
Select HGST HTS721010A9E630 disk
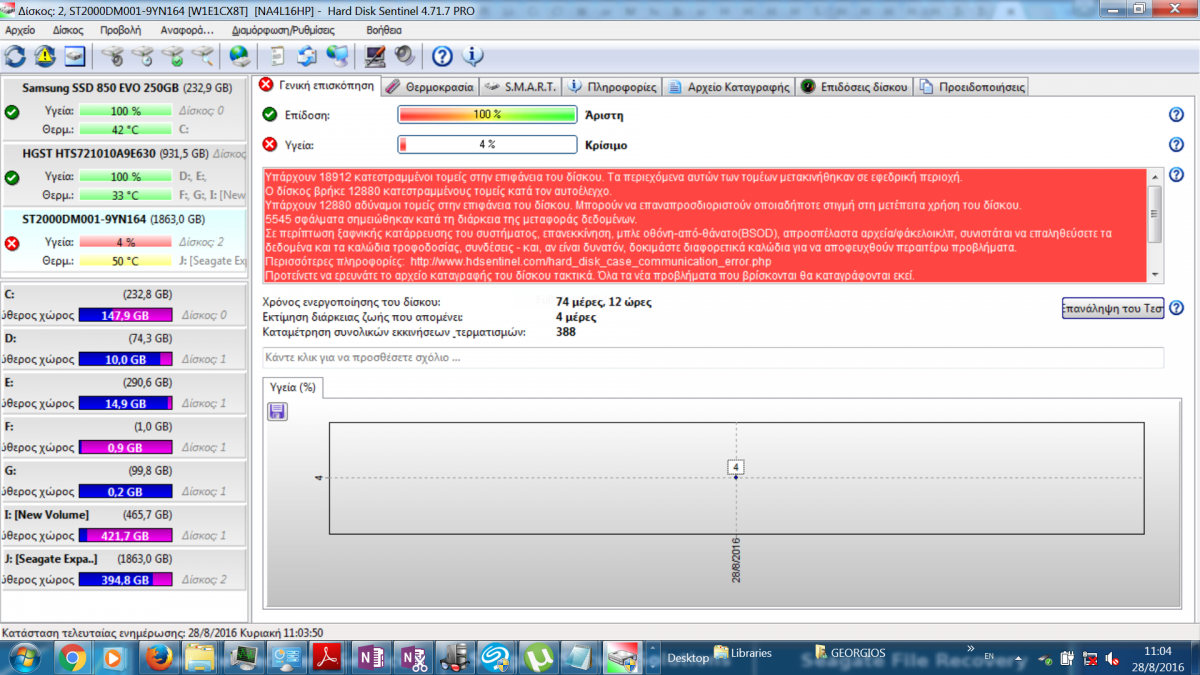click(x=124, y=174)
